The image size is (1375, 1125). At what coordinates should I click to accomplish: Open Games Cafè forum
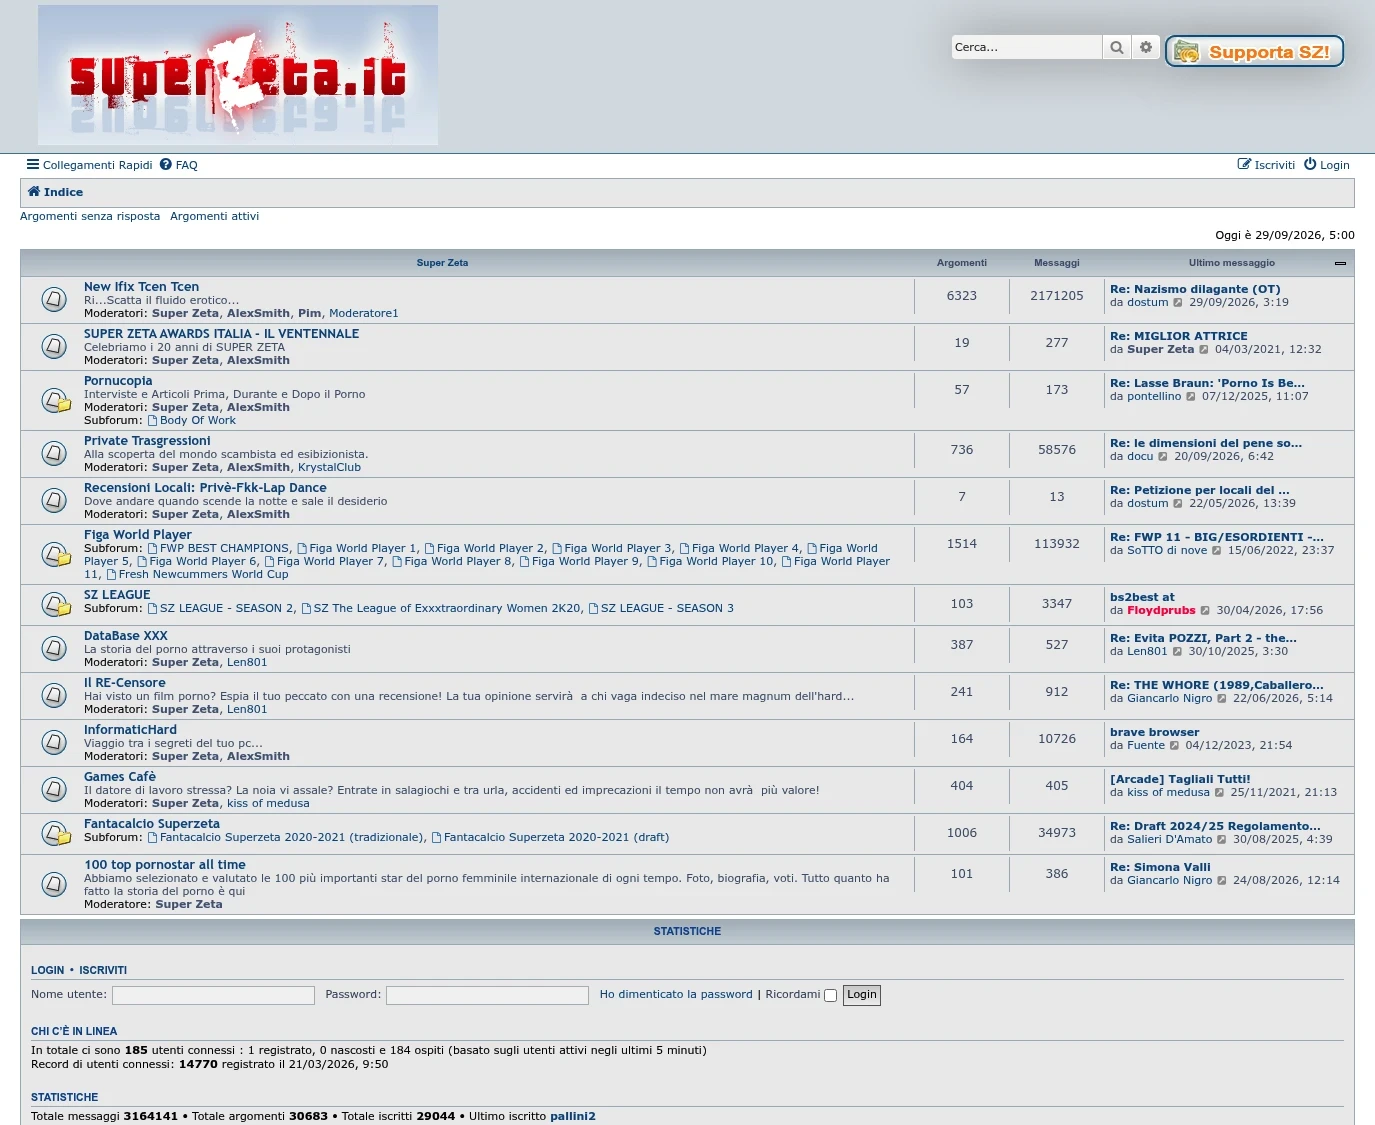click(x=120, y=777)
